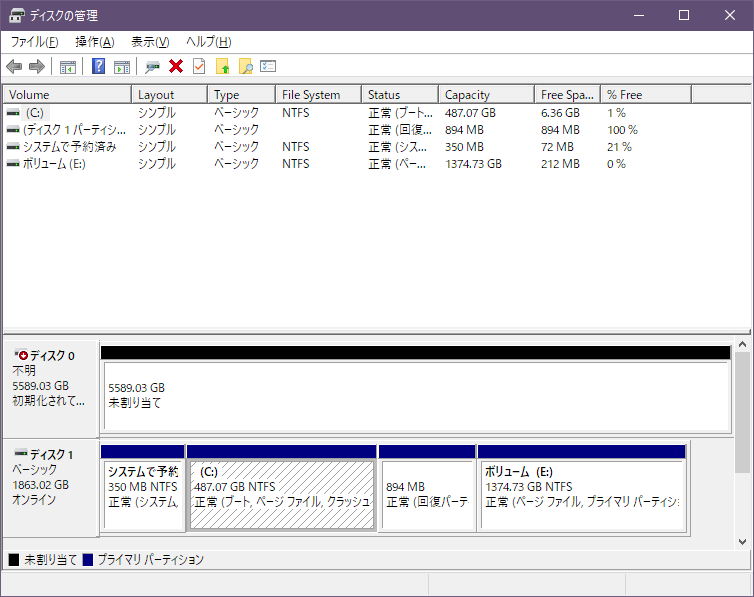Click drive icon of (C:) row
Viewport: 754px width, 597px height.
(13, 112)
